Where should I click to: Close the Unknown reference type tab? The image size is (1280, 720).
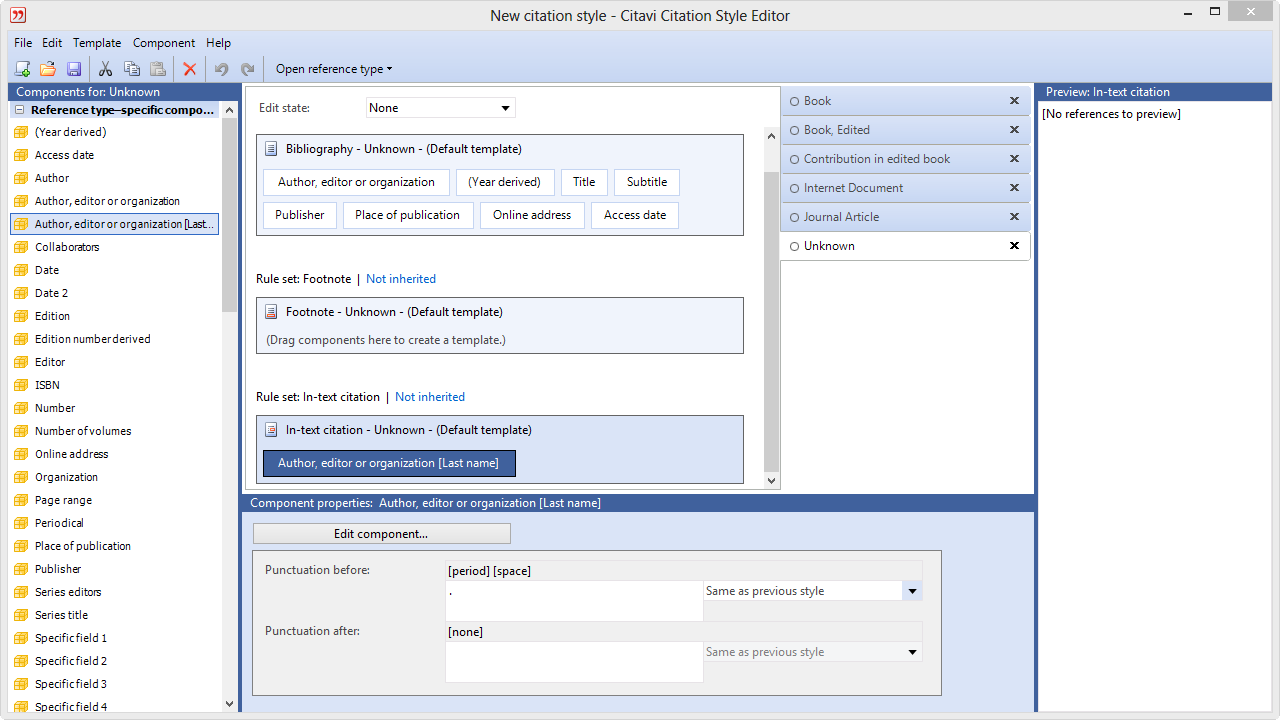[1014, 246]
